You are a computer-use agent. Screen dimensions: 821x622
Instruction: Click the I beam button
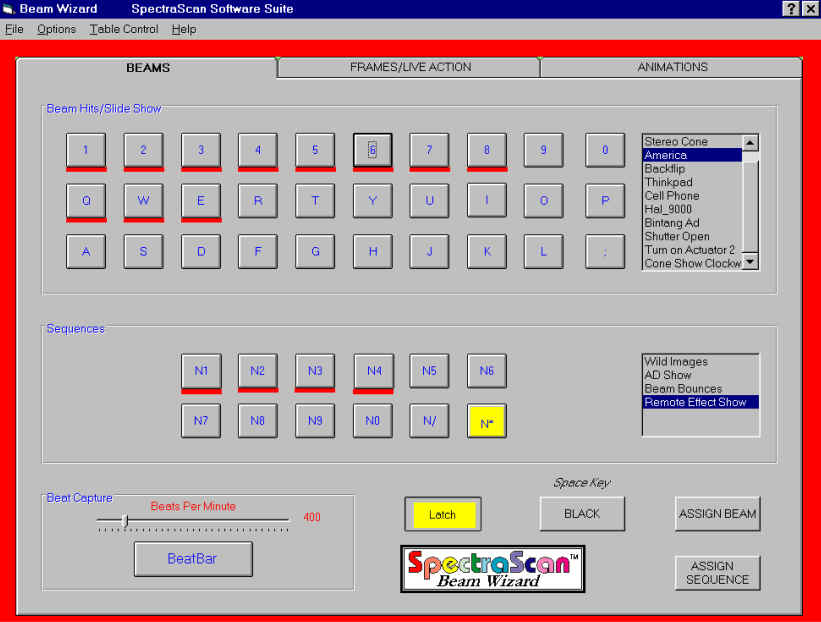(x=486, y=200)
